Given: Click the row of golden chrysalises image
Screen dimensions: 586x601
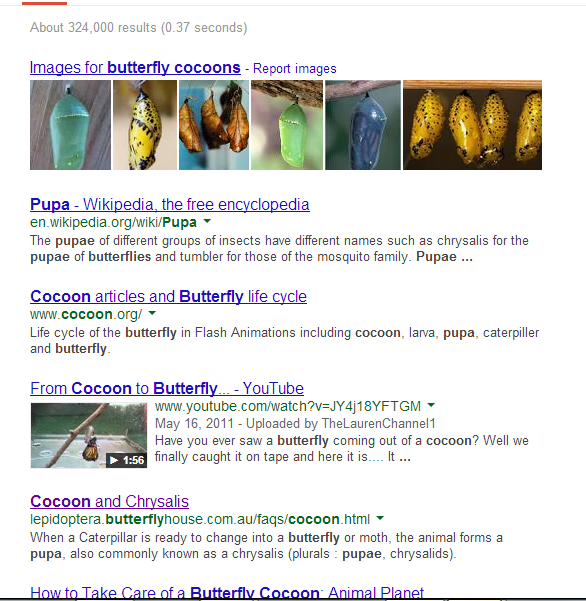Looking at the screenshot, I should point(473,125).
